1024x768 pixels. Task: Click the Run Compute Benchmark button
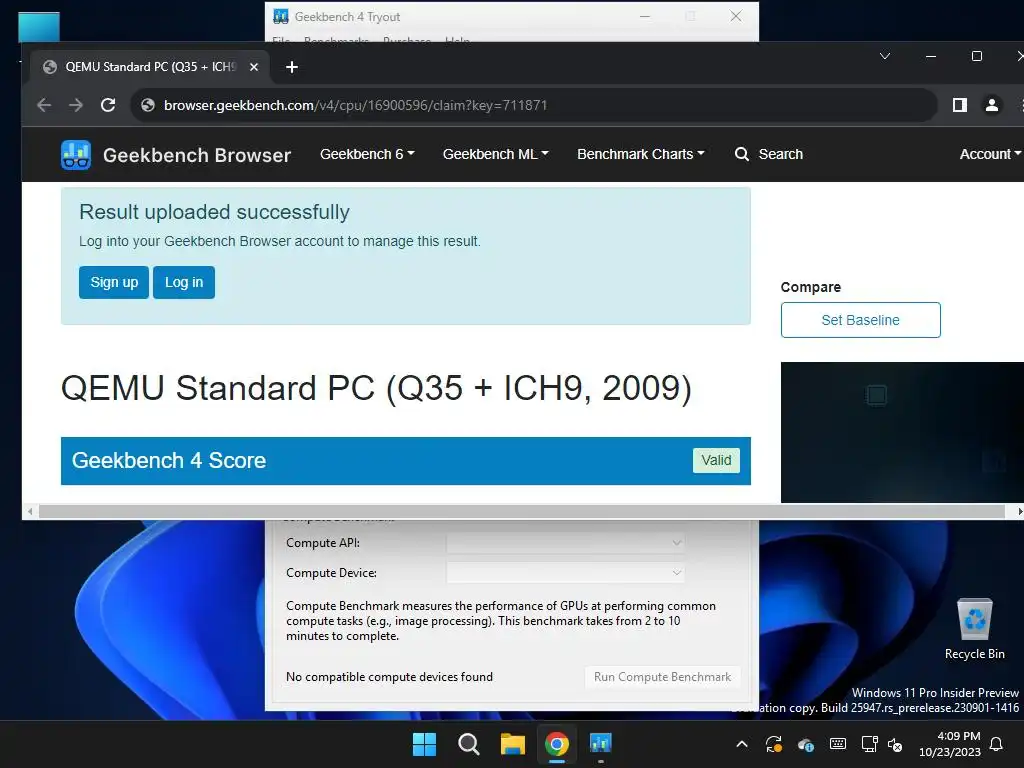[662, 677]
